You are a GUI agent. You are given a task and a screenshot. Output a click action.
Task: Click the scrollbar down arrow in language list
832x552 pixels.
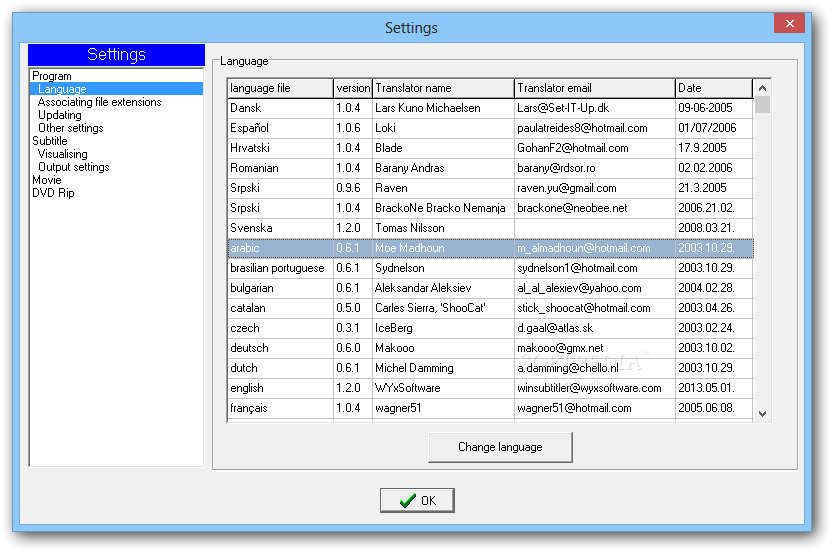click(762, 413)
